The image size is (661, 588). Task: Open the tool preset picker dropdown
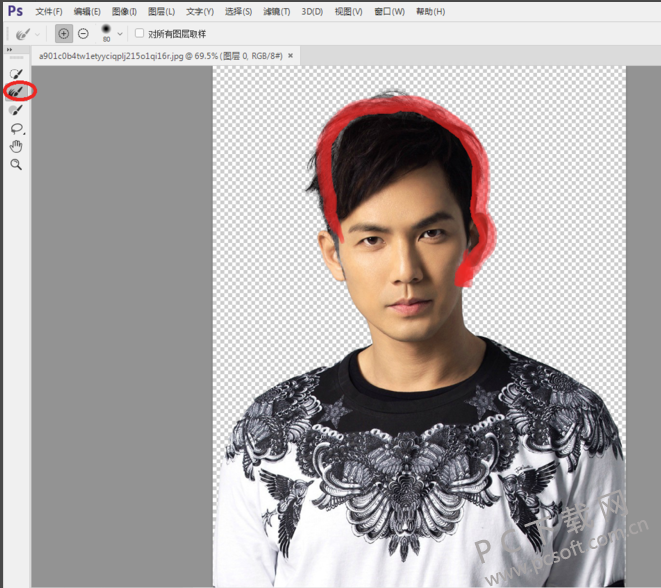click(x=23, y=34)
